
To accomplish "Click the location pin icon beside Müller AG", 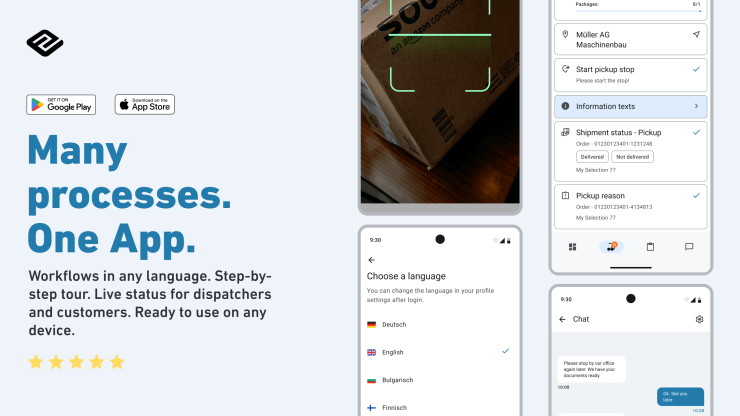I will [x=565, y=34].
